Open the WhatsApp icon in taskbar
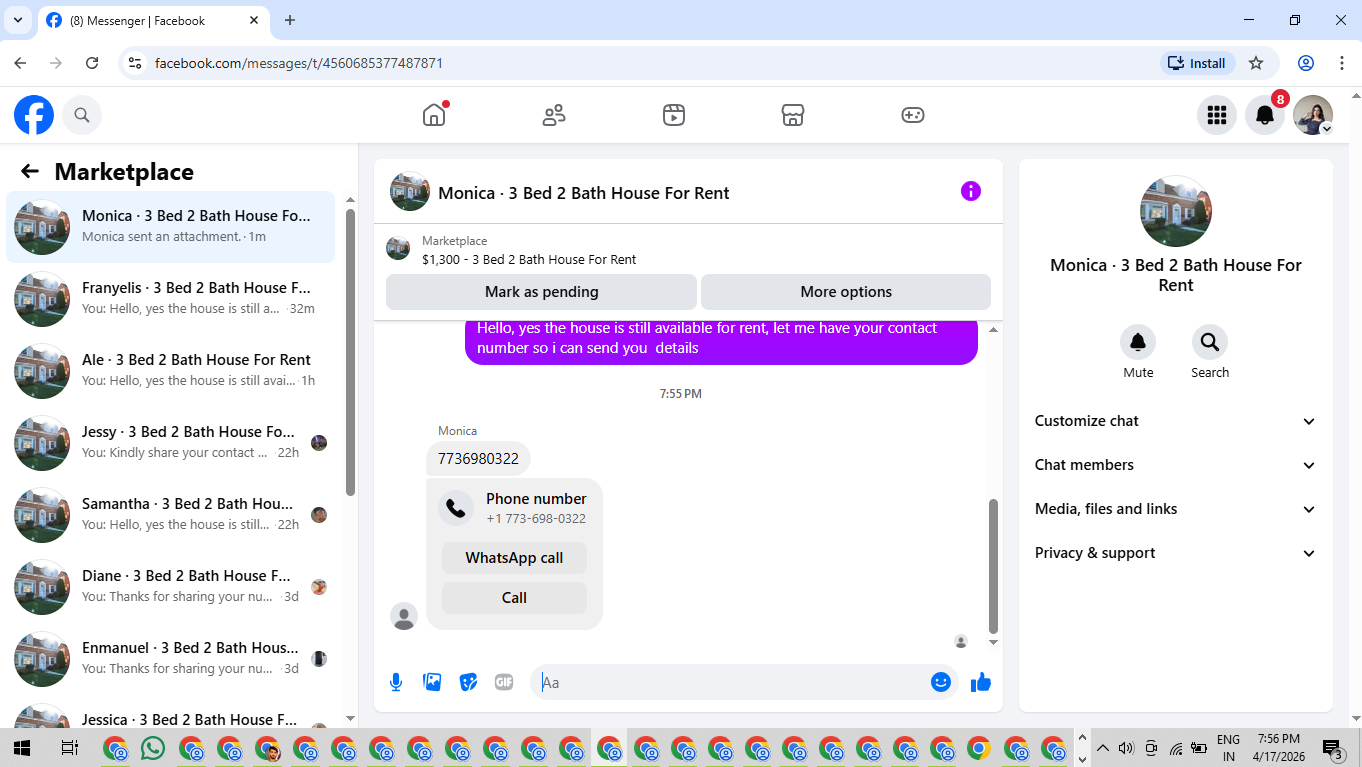Screen dimensions: 1362x767 click(153, 748)
